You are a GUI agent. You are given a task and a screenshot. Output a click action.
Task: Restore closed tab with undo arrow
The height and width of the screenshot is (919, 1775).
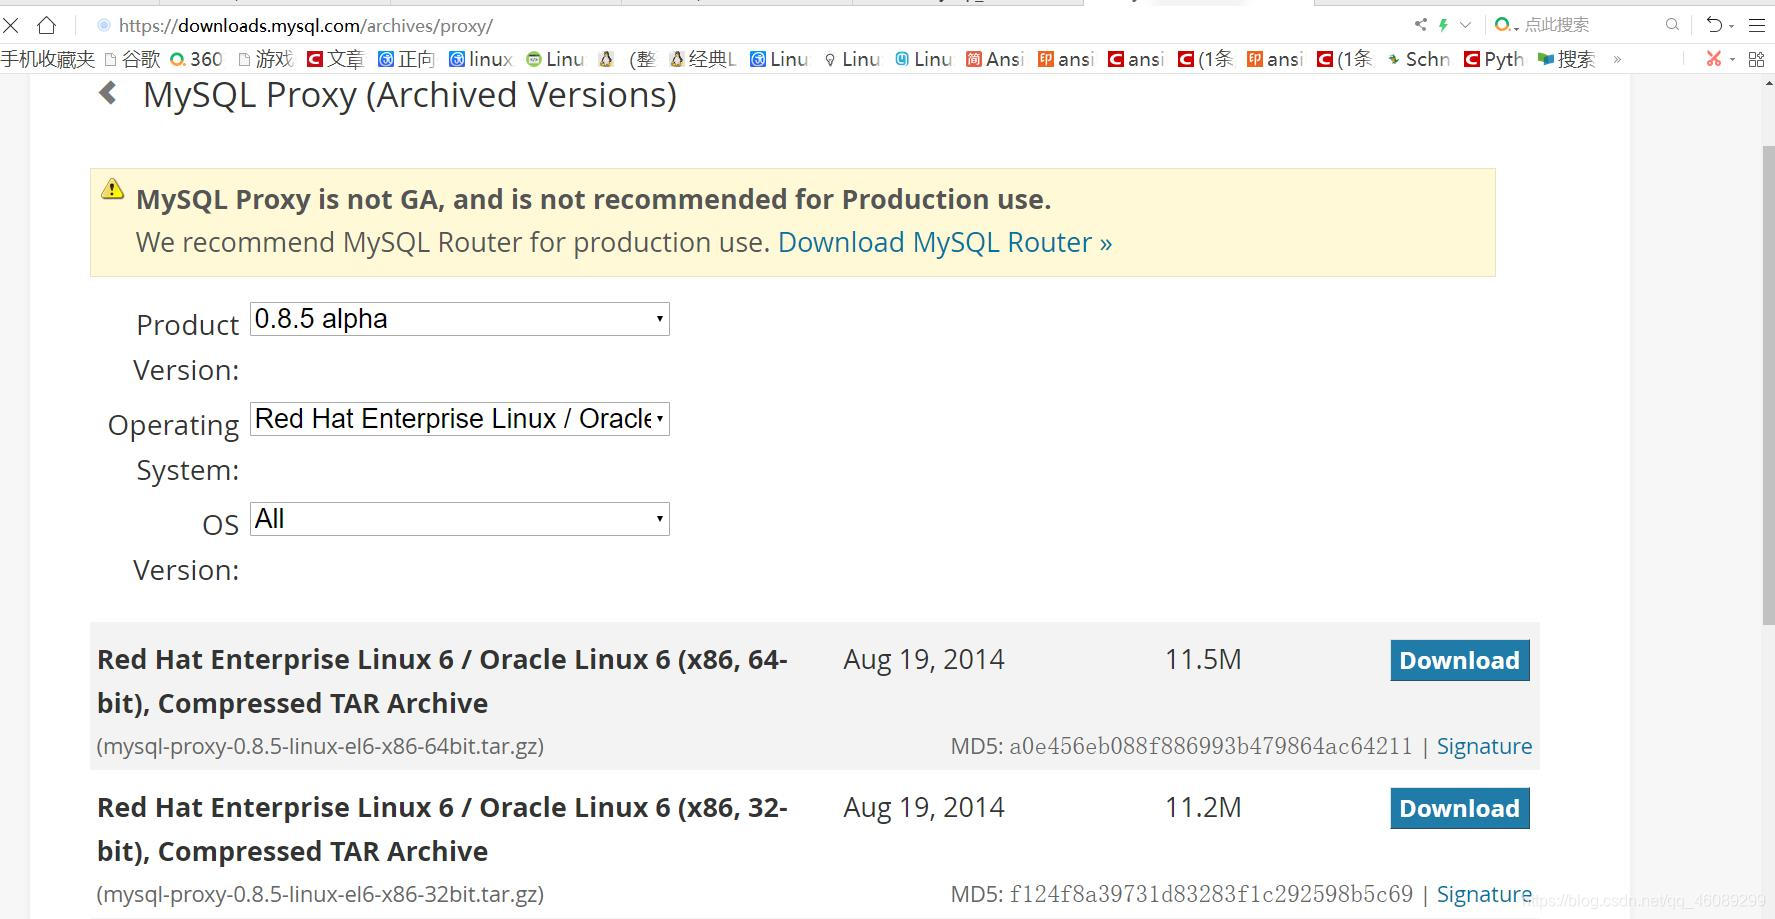(x=1714, y=24)
